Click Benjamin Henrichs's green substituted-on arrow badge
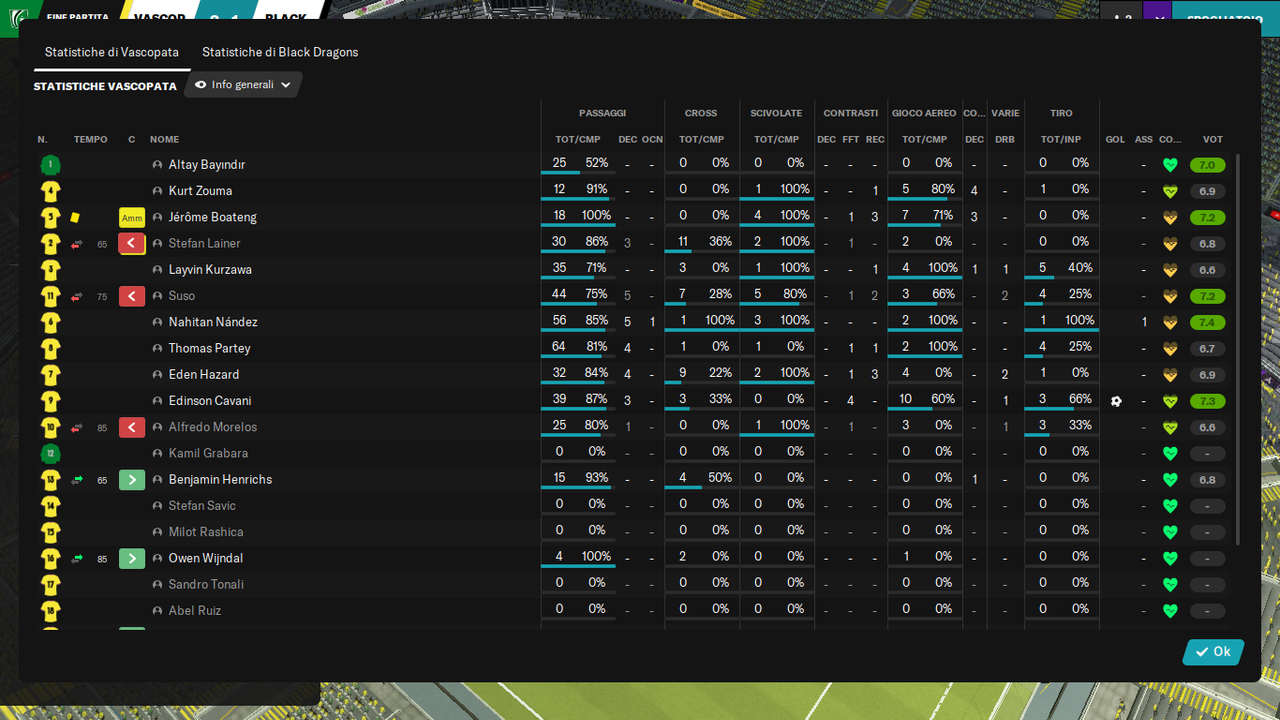Screen dimensions: 1280x720 (132, 480)
